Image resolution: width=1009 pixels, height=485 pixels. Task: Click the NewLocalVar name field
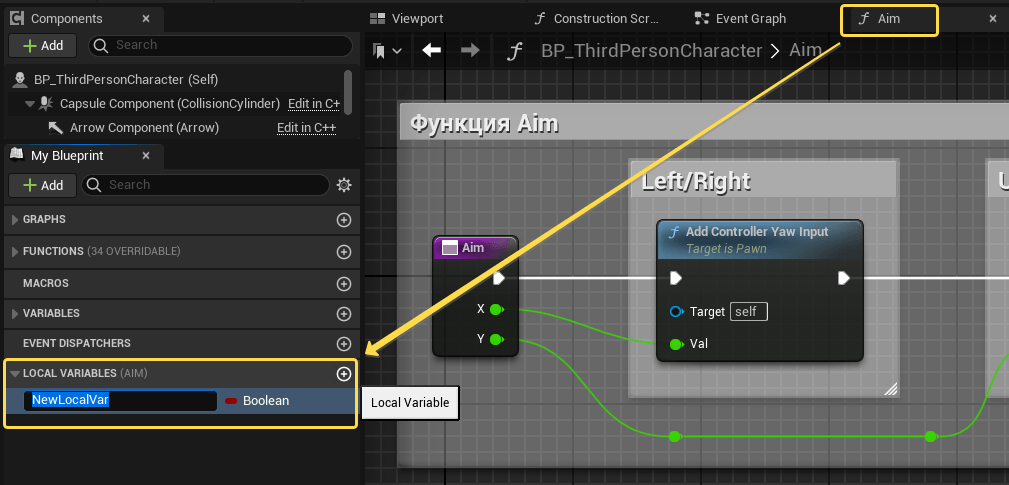tap(120, 400)
